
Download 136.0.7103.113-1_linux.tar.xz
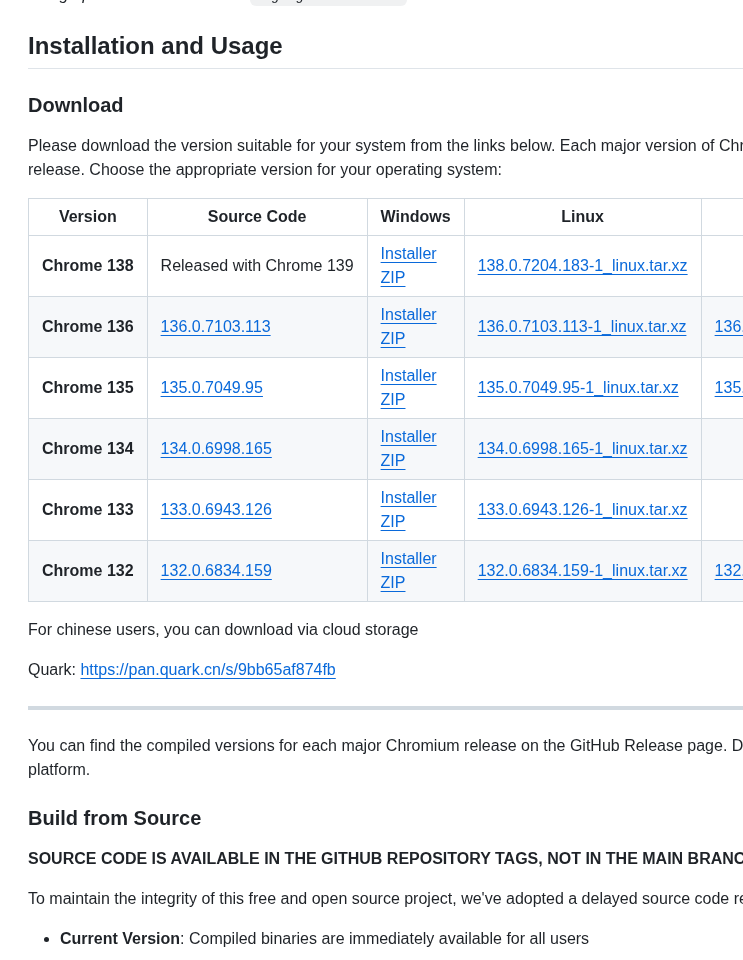click(581, 326)
